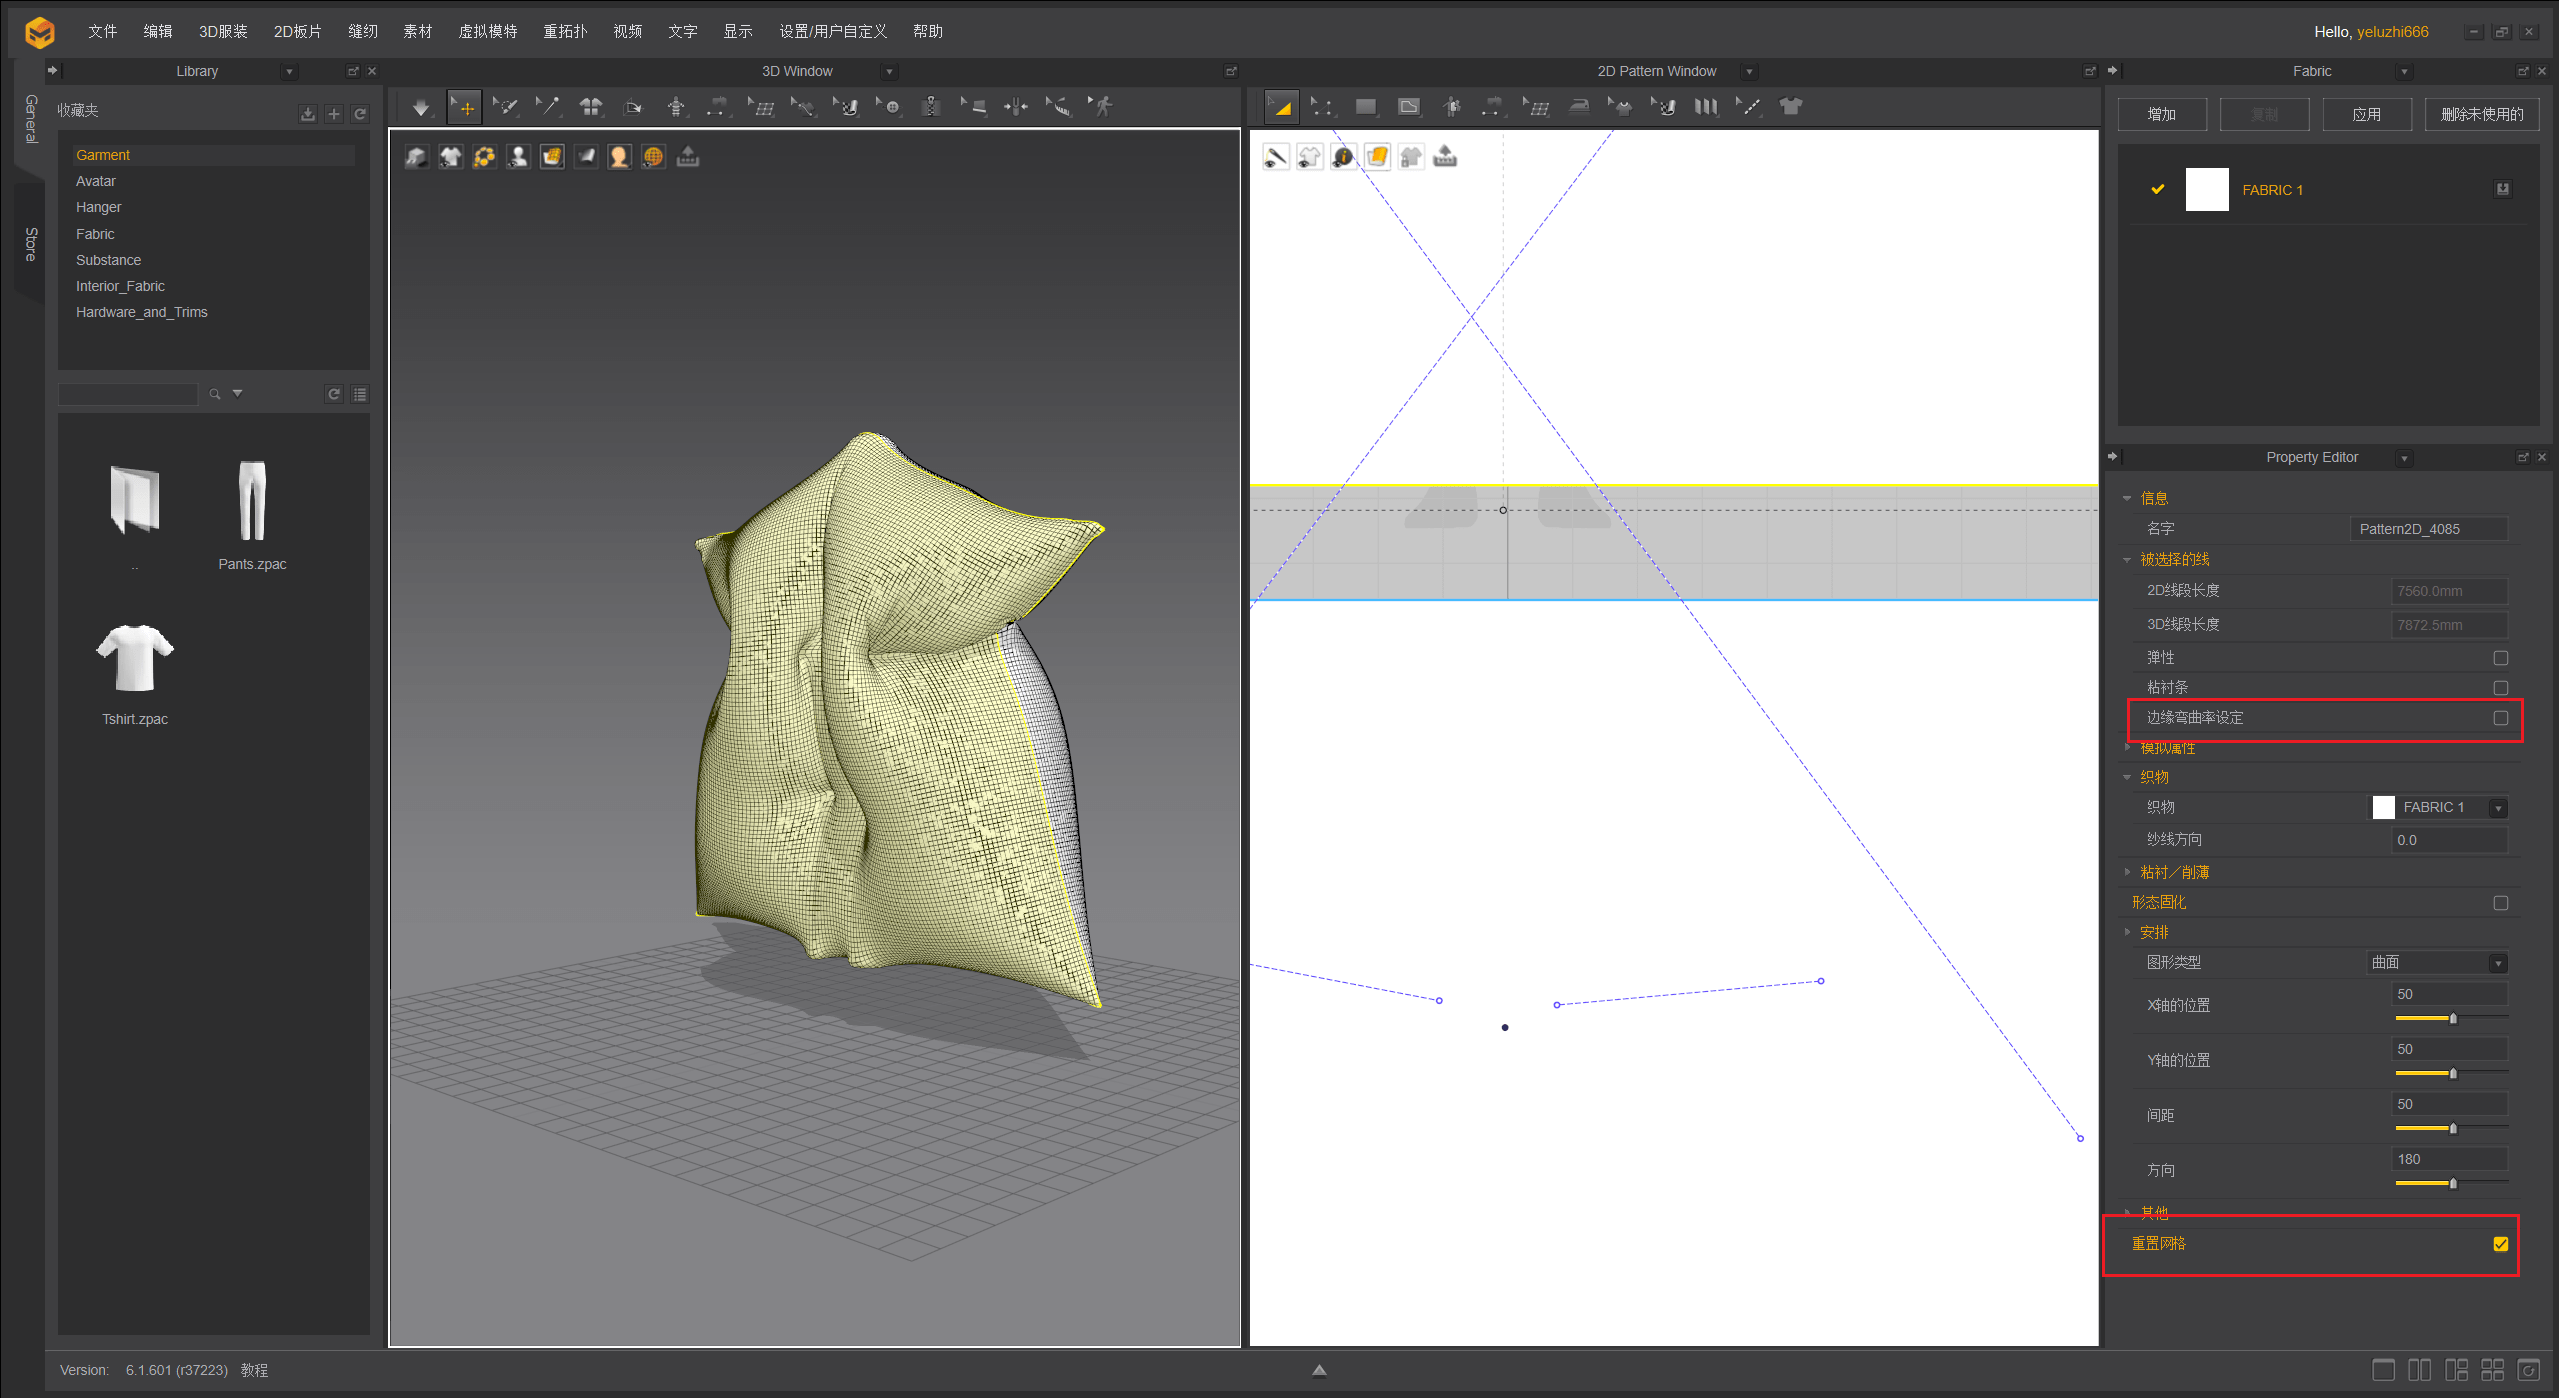Open the 虚拟模特 menu
This screenshot has width=2559, height=1398.
pyautogui.click(x=487, y=31)
